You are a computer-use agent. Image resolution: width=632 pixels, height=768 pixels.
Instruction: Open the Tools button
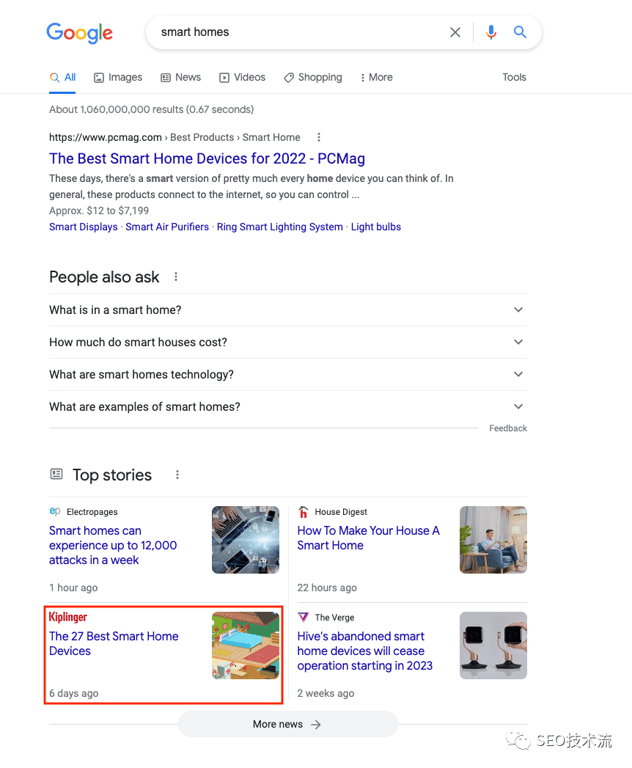coord(514,77)
